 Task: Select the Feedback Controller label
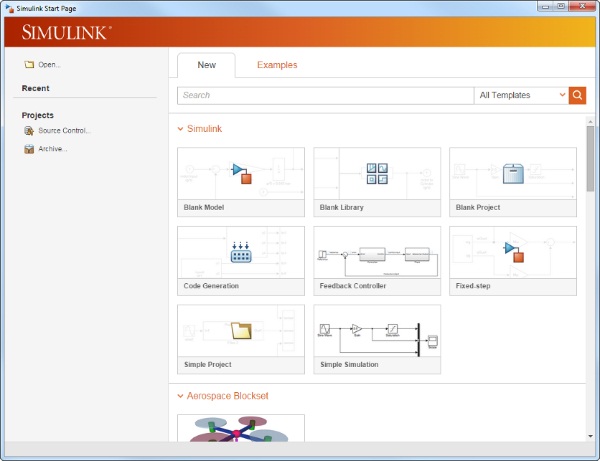pyautogui.click(x=352, y=286)
